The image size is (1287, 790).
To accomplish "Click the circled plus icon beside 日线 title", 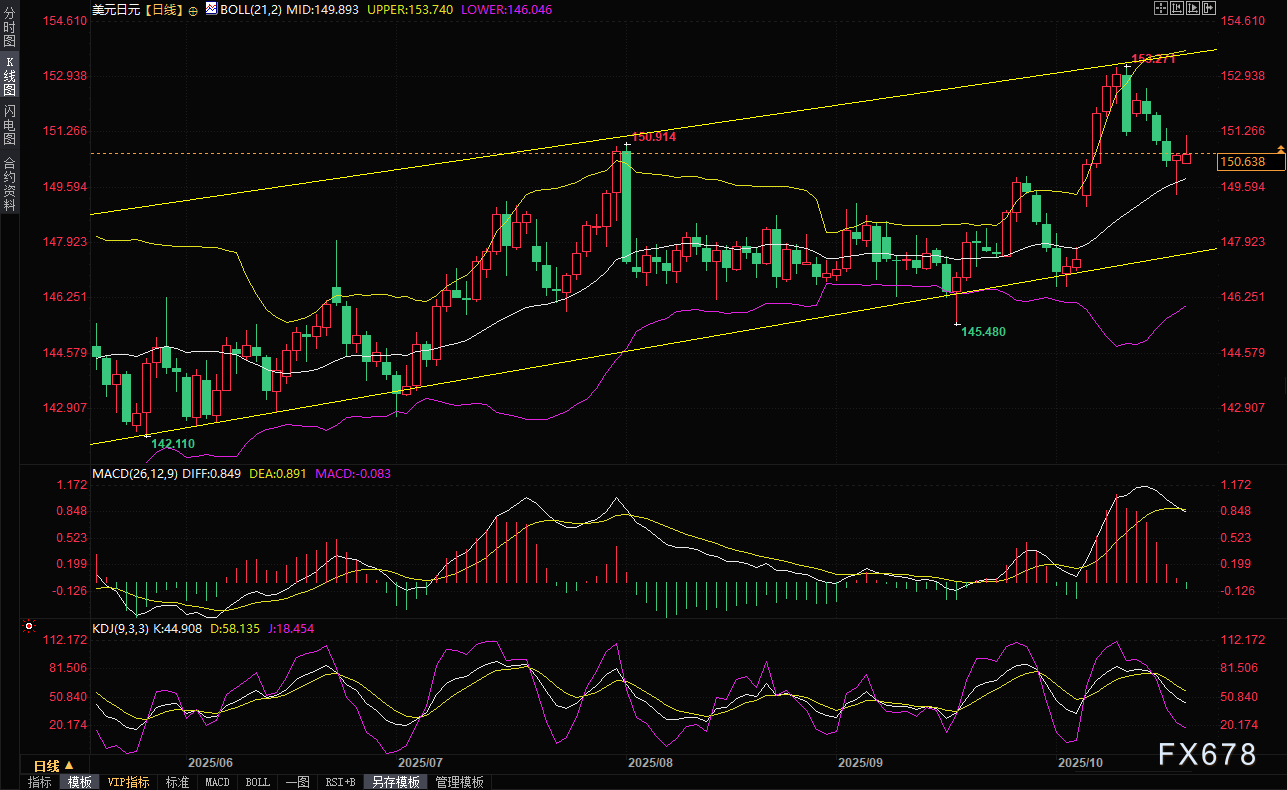I will (191, 8).
